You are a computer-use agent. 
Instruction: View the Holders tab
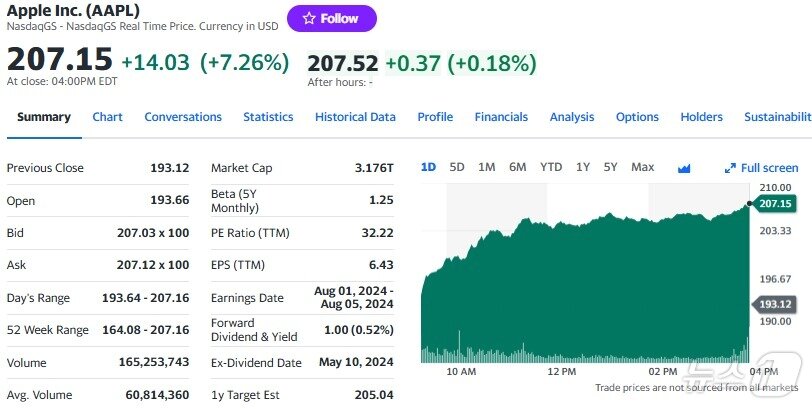(701, 117)
